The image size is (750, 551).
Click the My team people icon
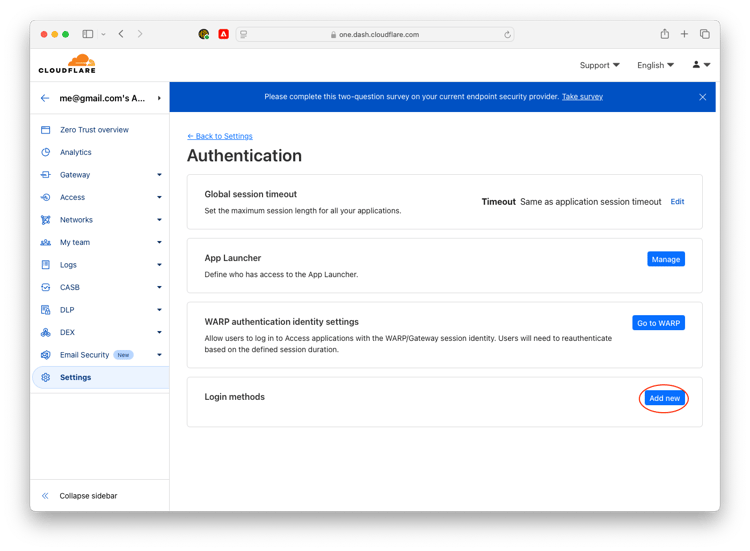[x=45, y=242]
